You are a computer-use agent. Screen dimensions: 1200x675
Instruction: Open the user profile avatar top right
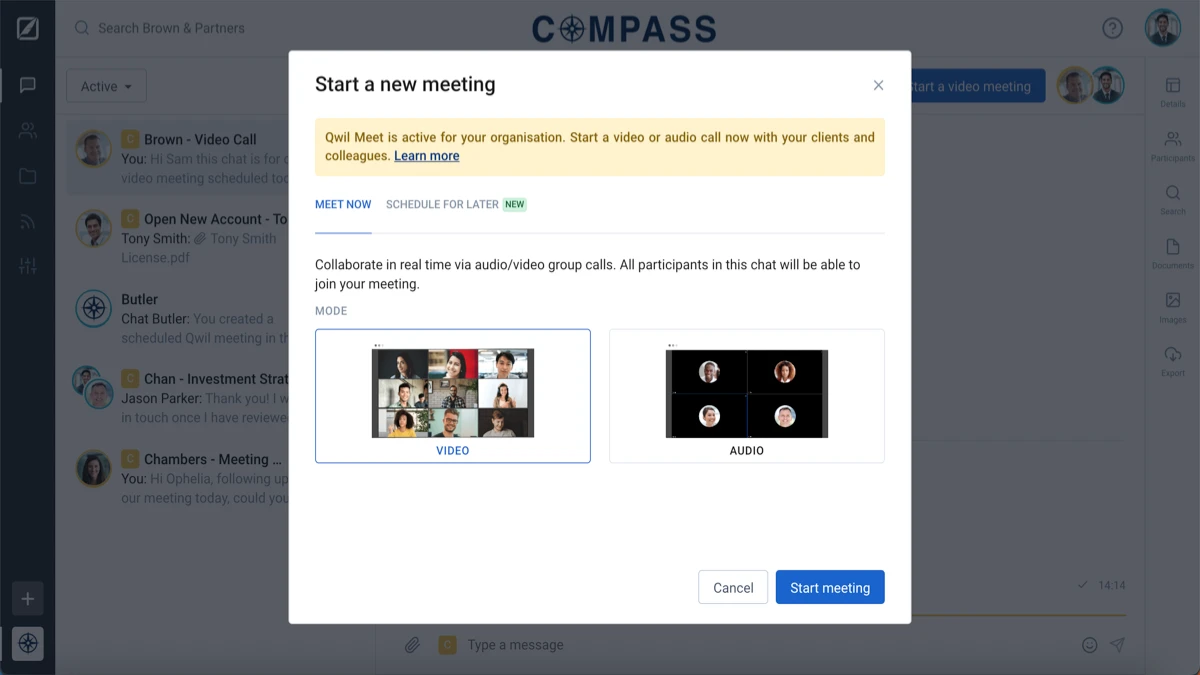(1163, 28)
